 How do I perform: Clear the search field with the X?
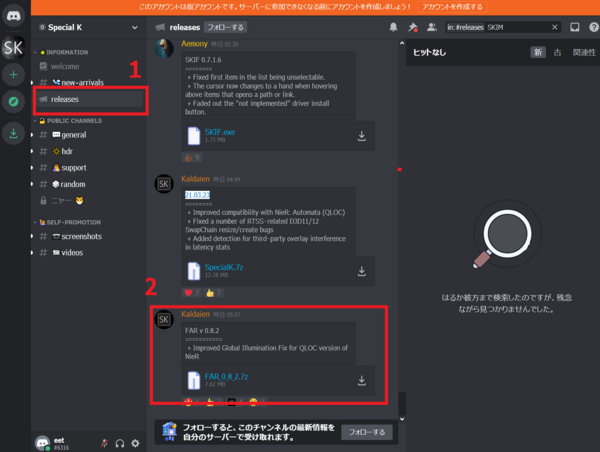click(x=552, y=27)
